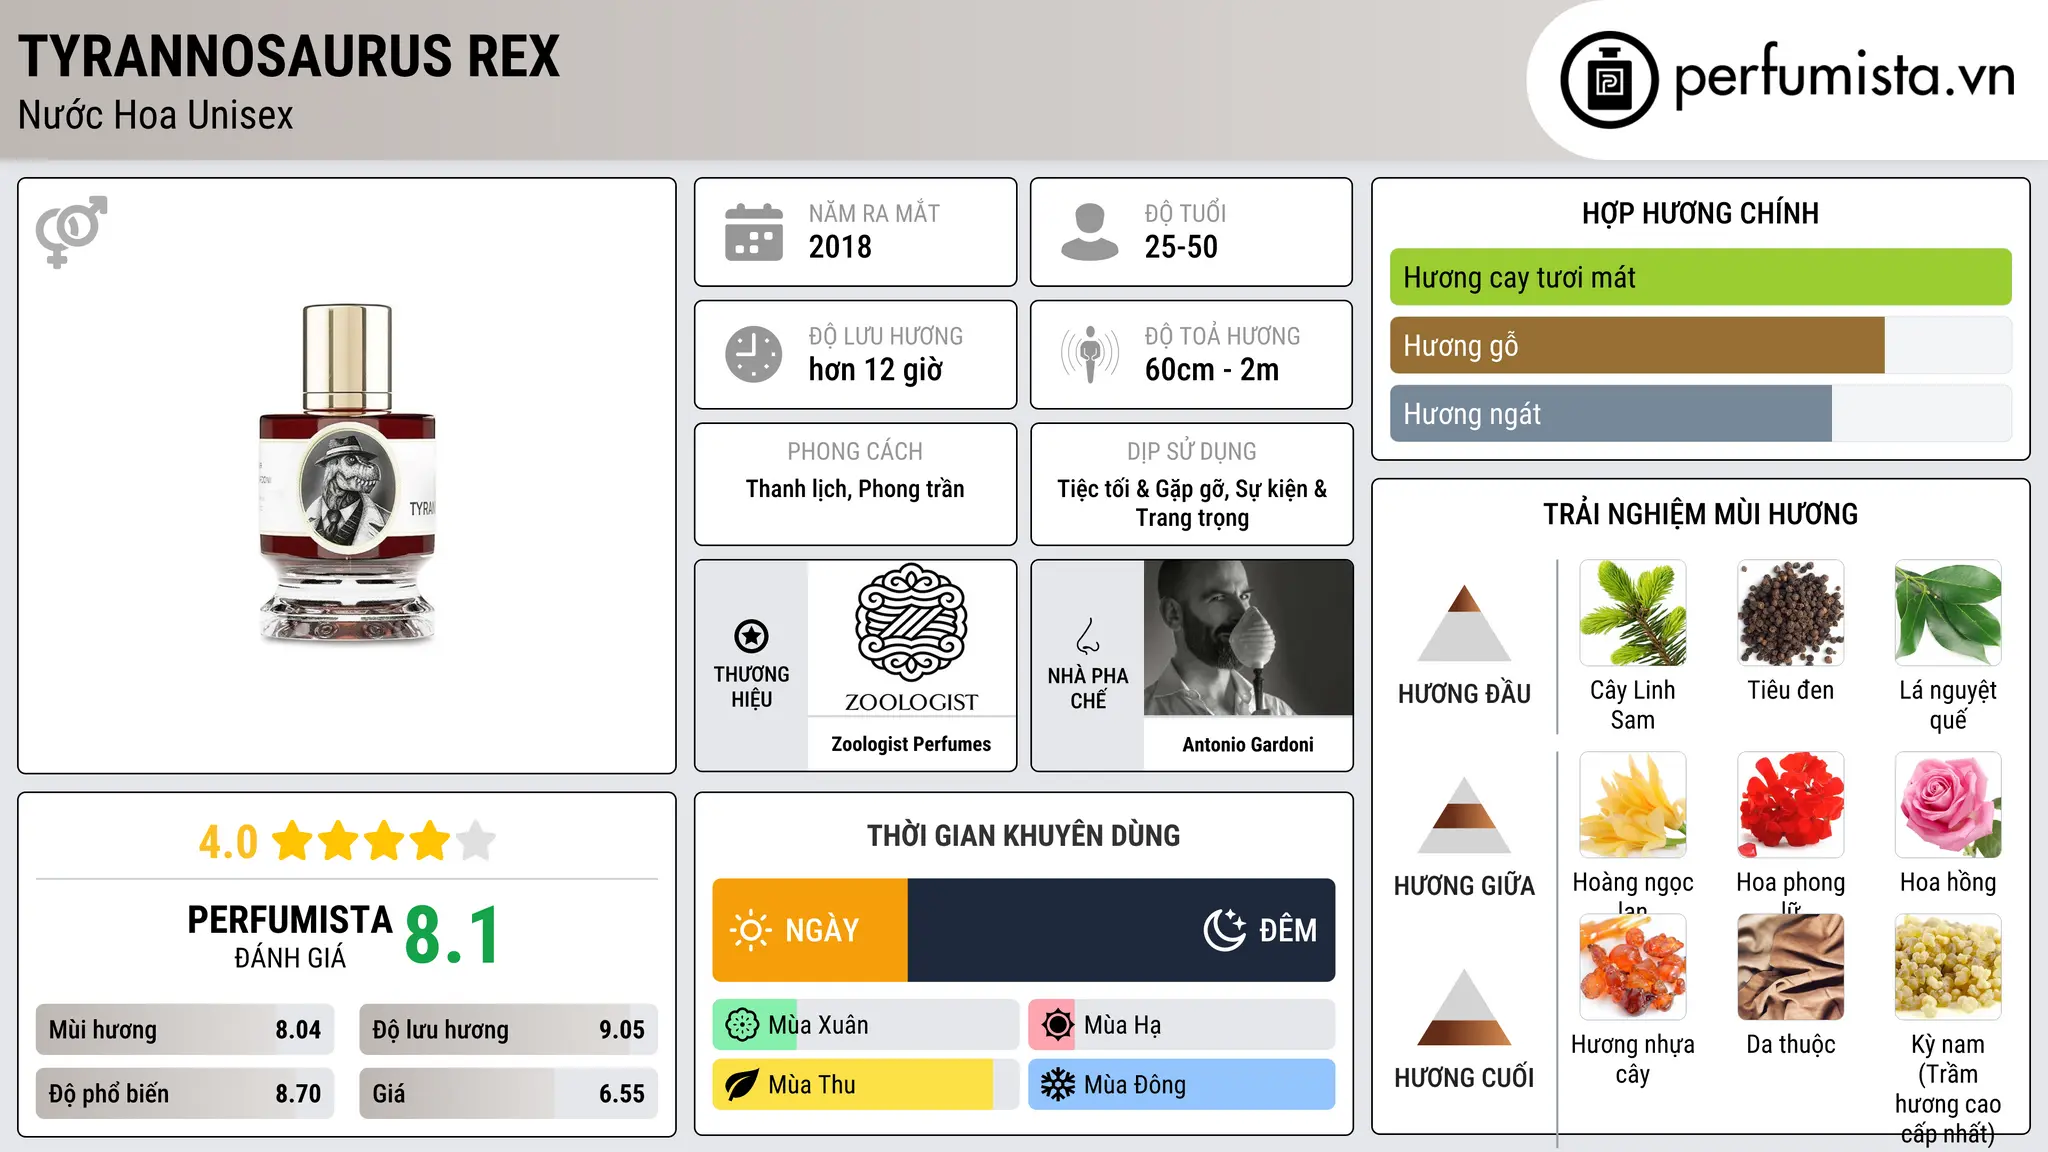This screenshot has height=1152, width=2048.
Task: Click the perfumista.vn site name
Action: [1844, 76]
